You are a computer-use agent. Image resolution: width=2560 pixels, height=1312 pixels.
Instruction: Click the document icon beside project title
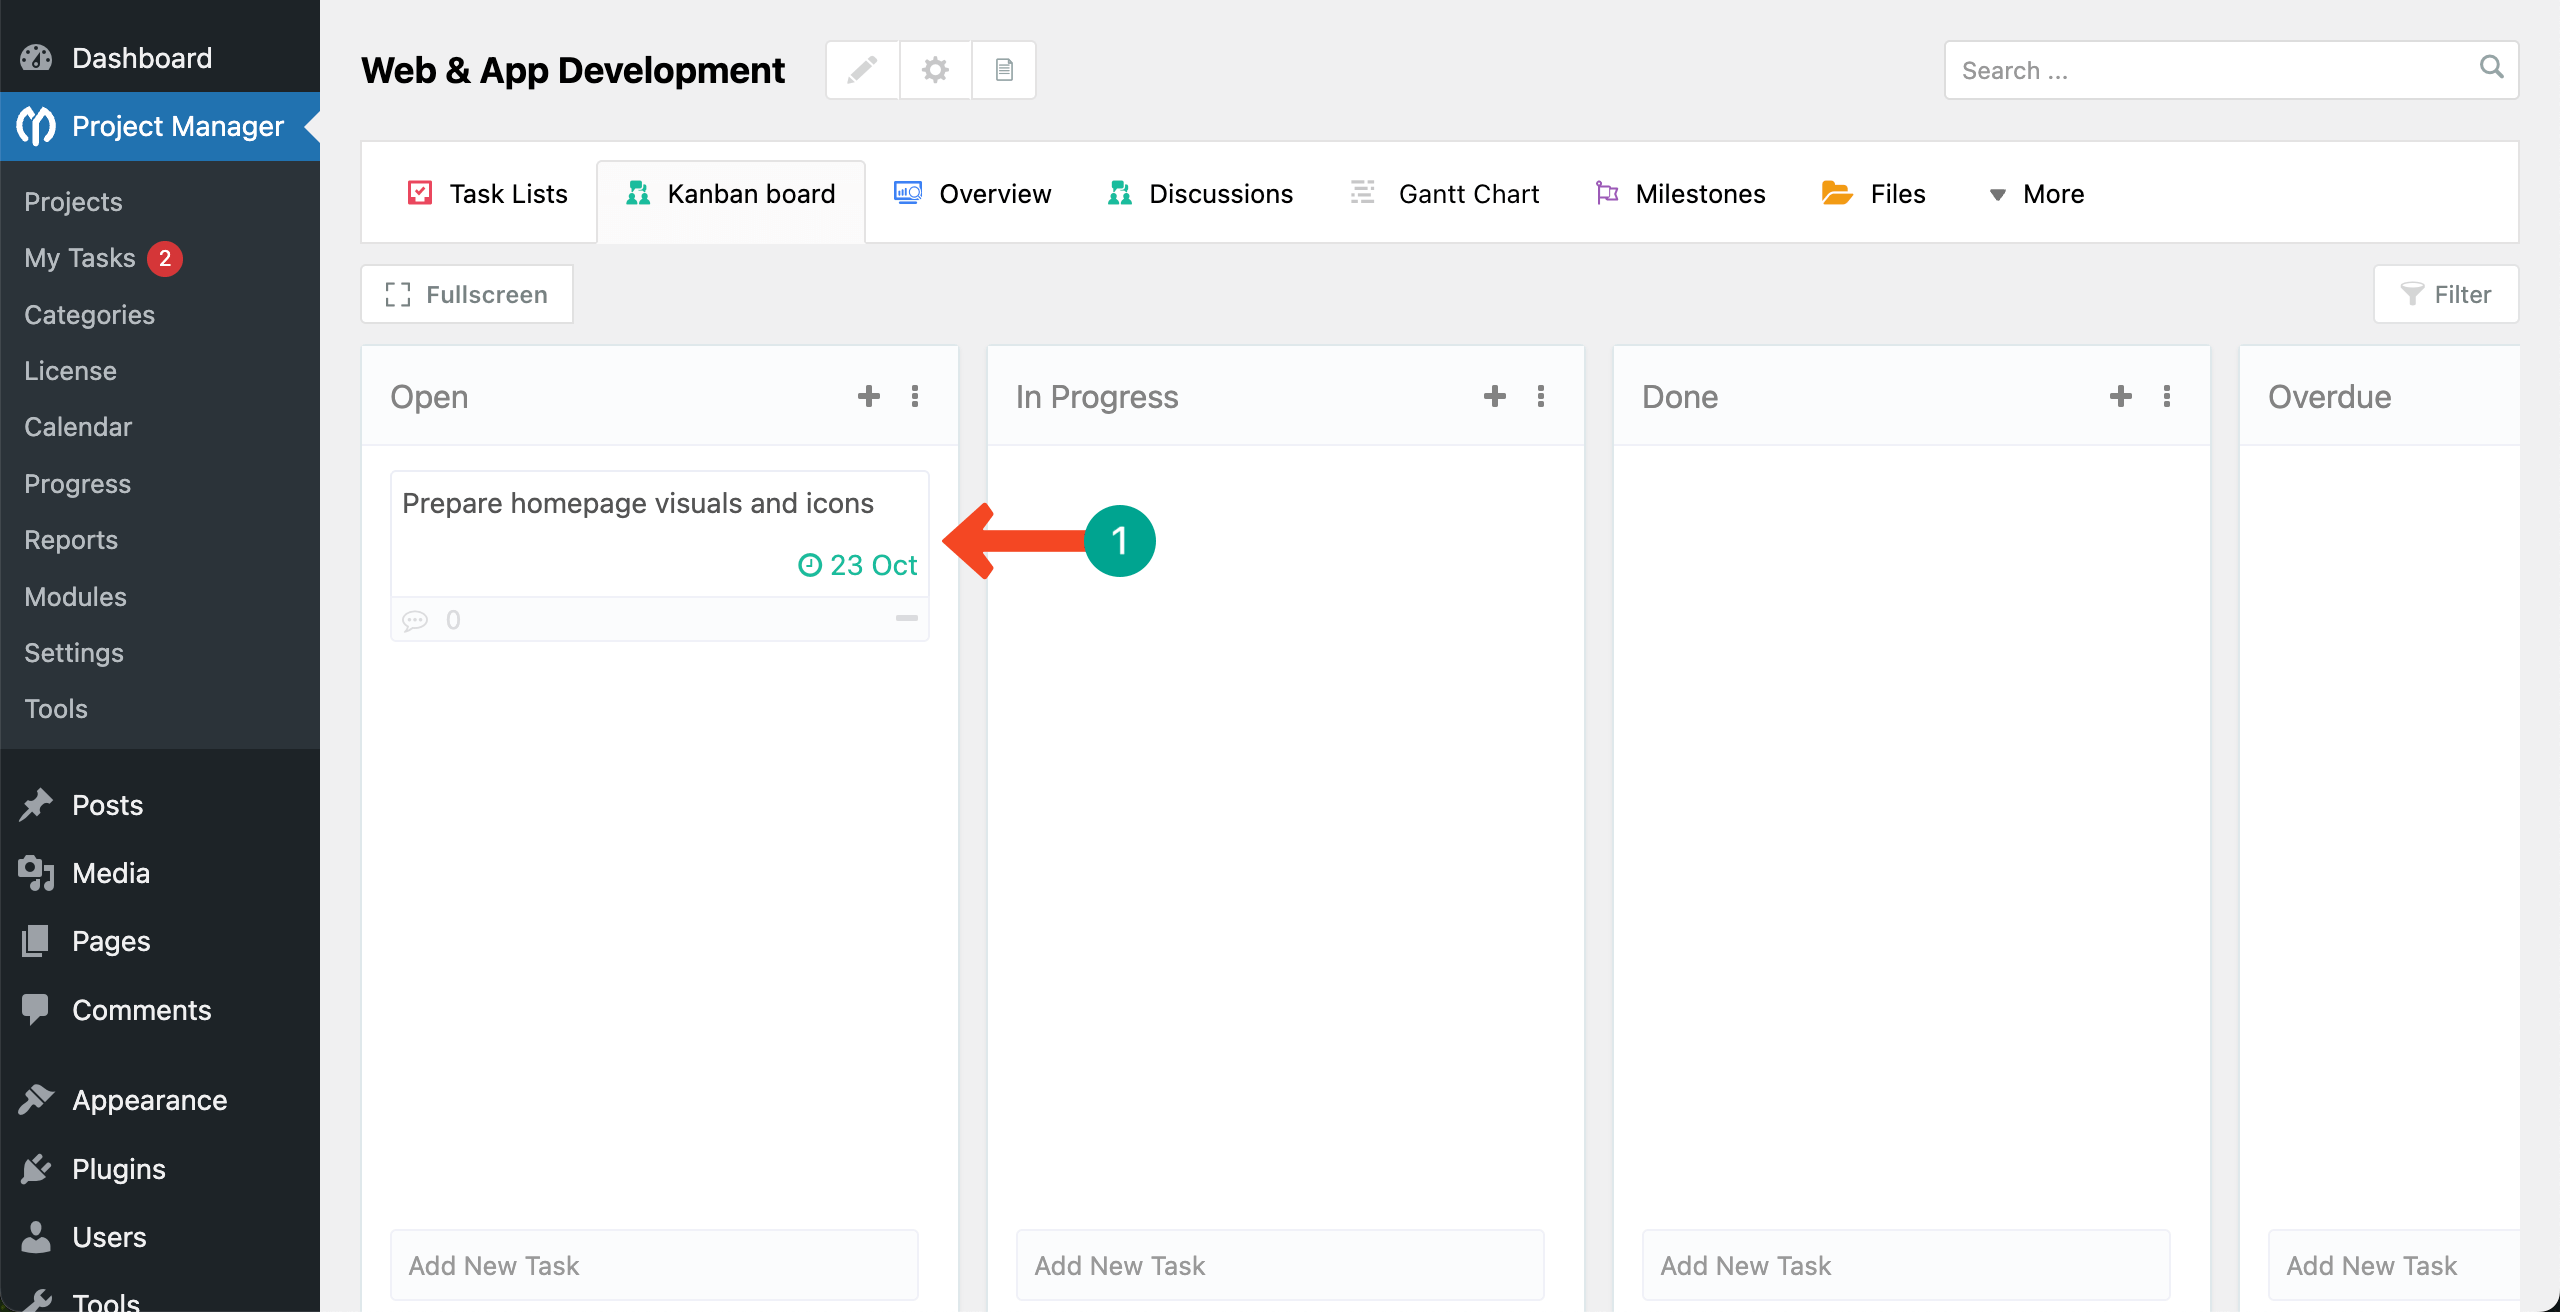(x=1004, y=70)
